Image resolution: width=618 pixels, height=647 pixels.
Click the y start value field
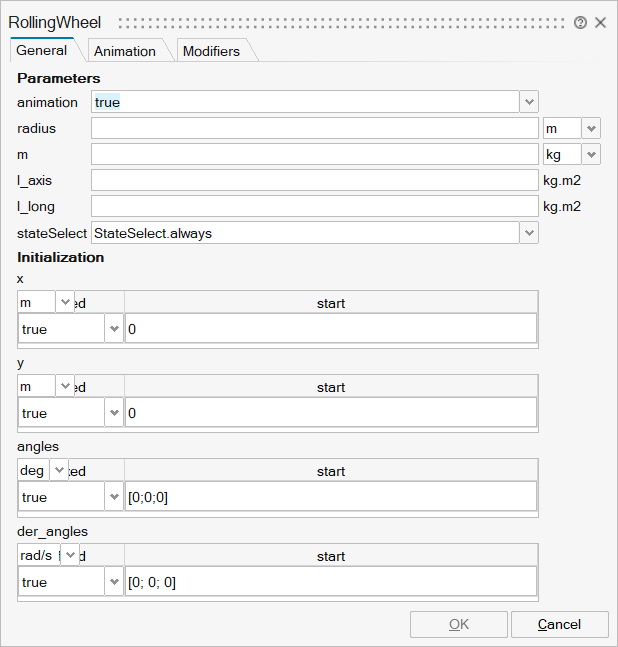click(x=330, y=413)
